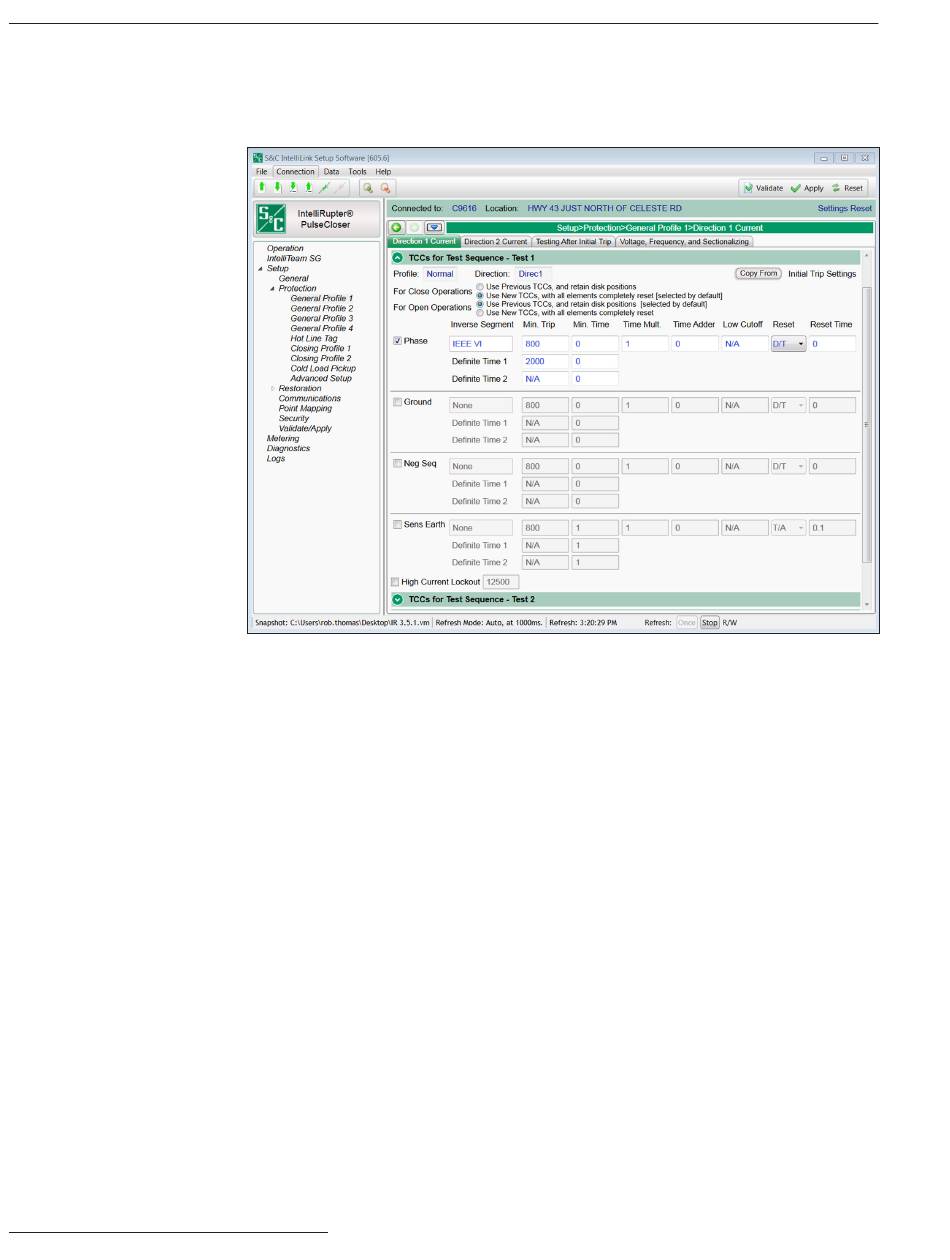Click the plain green up-arrow toolbar icon

(x=261, y=188)
